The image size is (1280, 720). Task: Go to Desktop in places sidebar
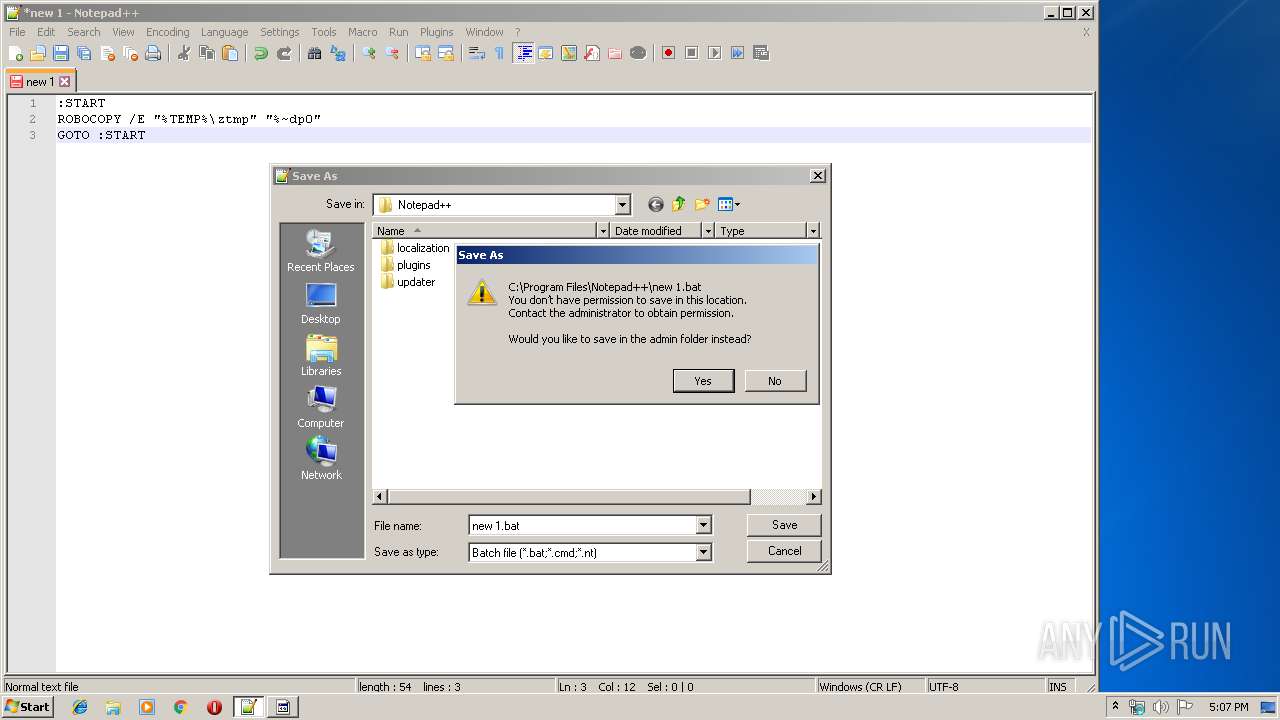320,303
